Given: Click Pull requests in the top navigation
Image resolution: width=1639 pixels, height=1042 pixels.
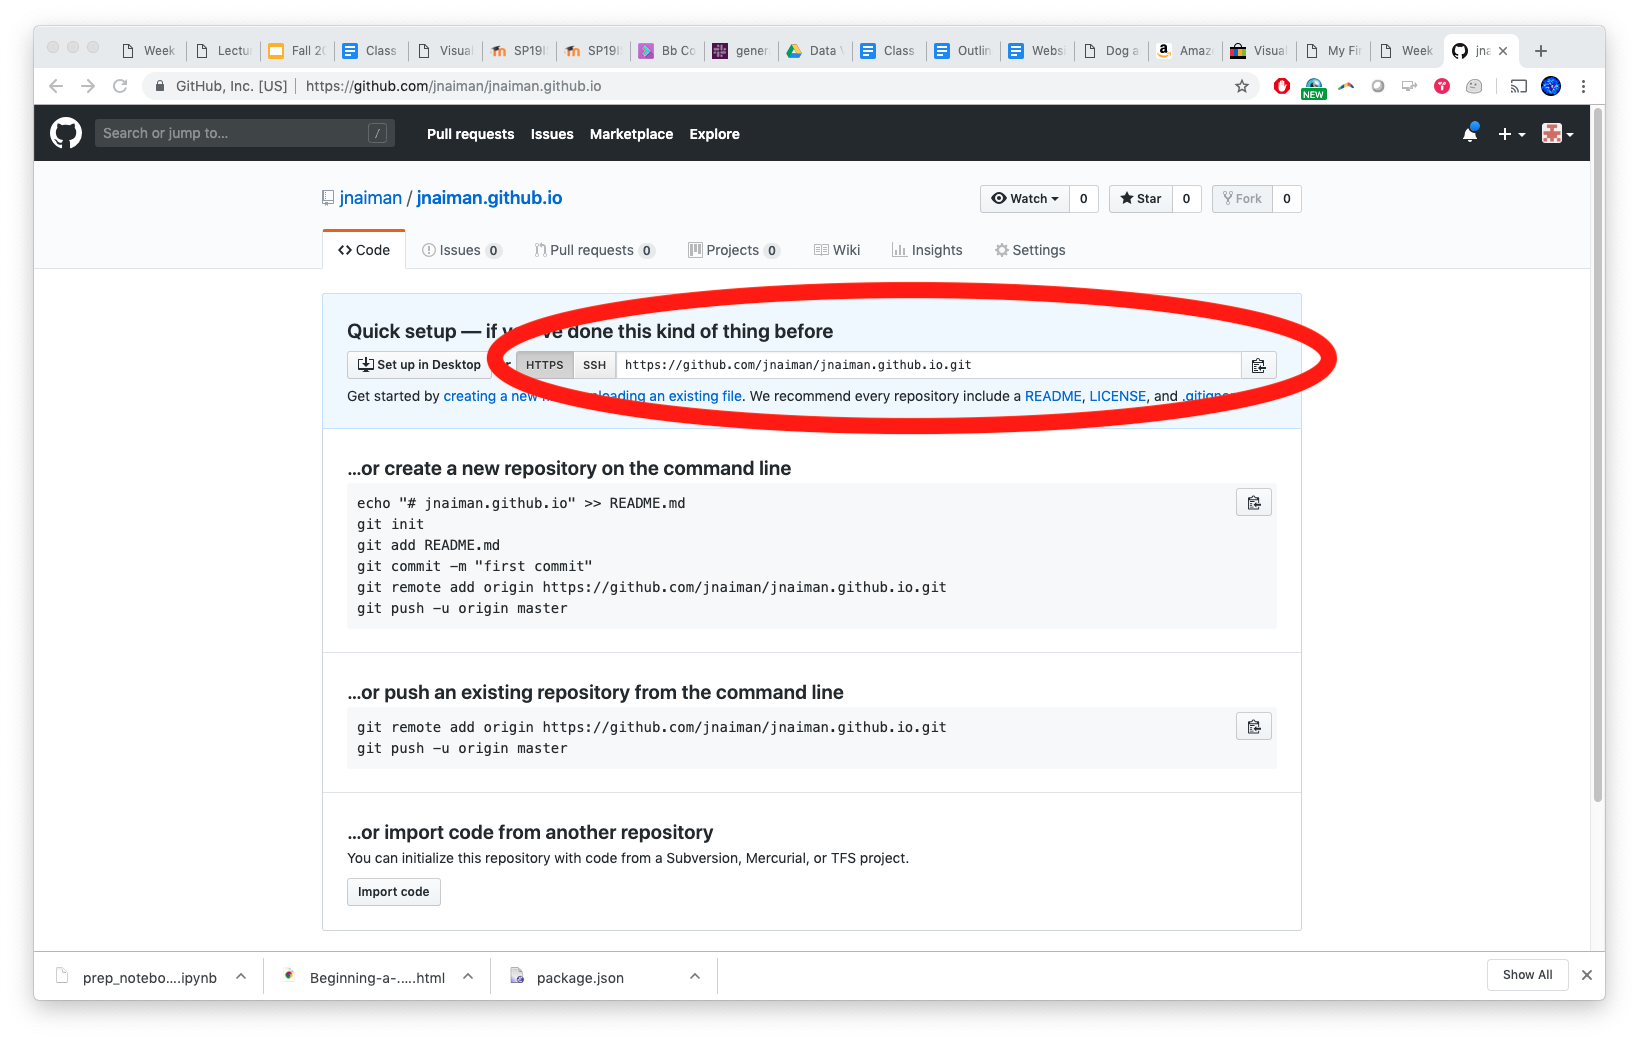Looking at the screenshot, I should (x=470, y=134).
